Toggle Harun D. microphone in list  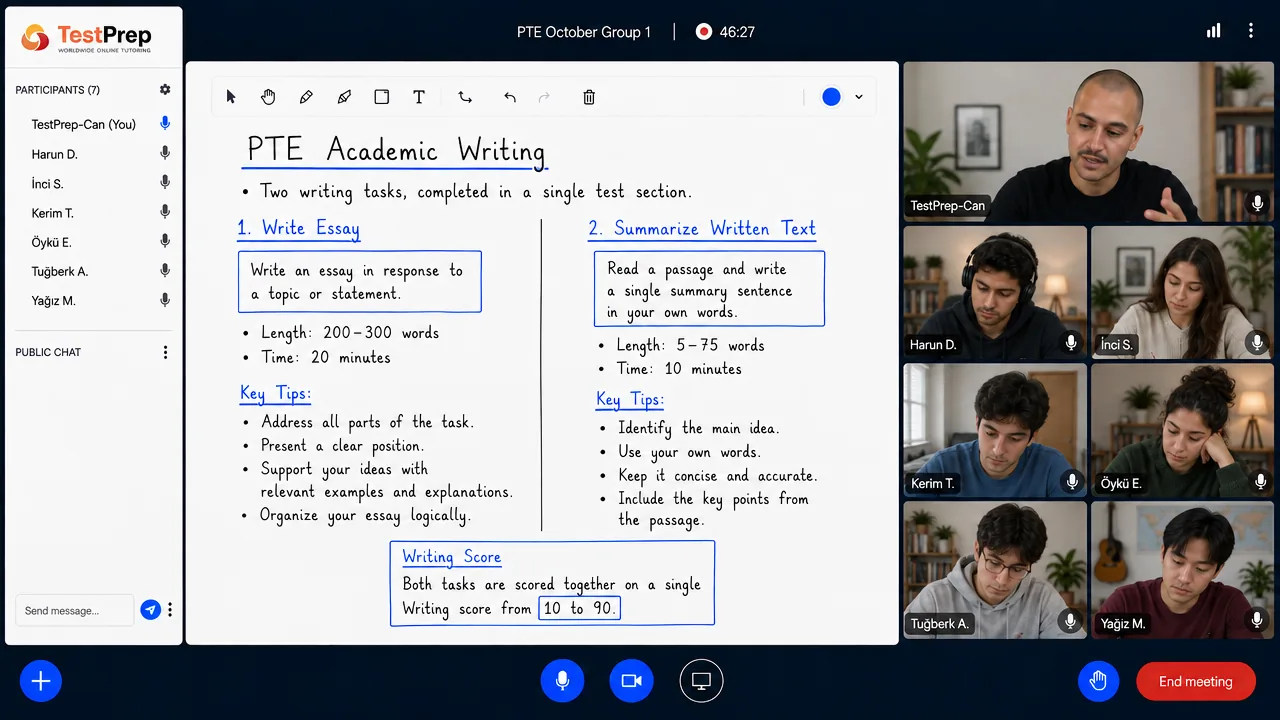tap(165, 153)
